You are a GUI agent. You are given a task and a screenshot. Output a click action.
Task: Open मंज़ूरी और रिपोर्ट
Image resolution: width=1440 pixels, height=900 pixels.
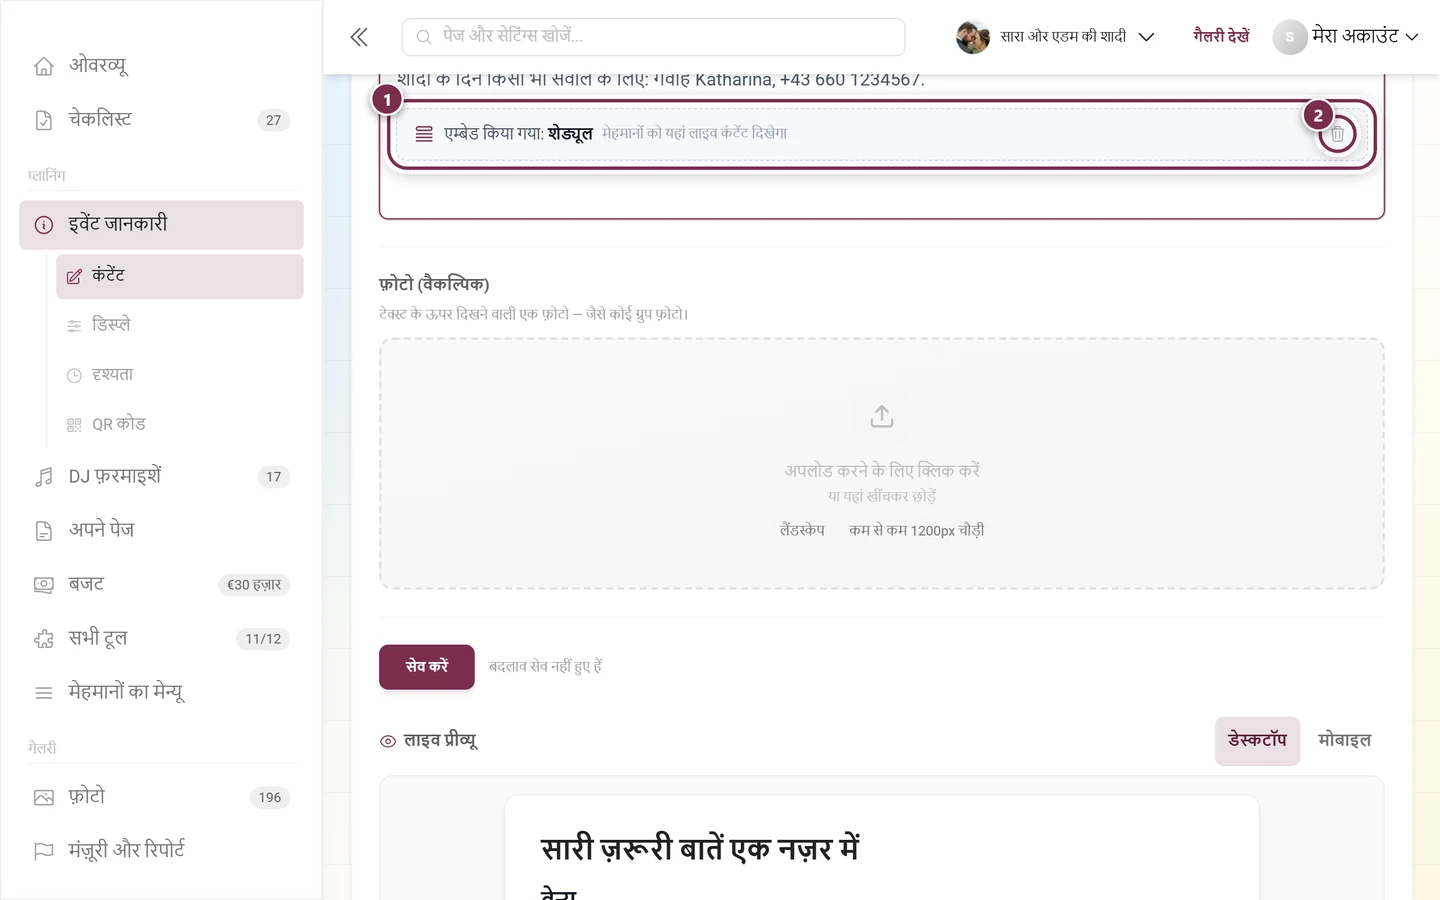point(161,851)
